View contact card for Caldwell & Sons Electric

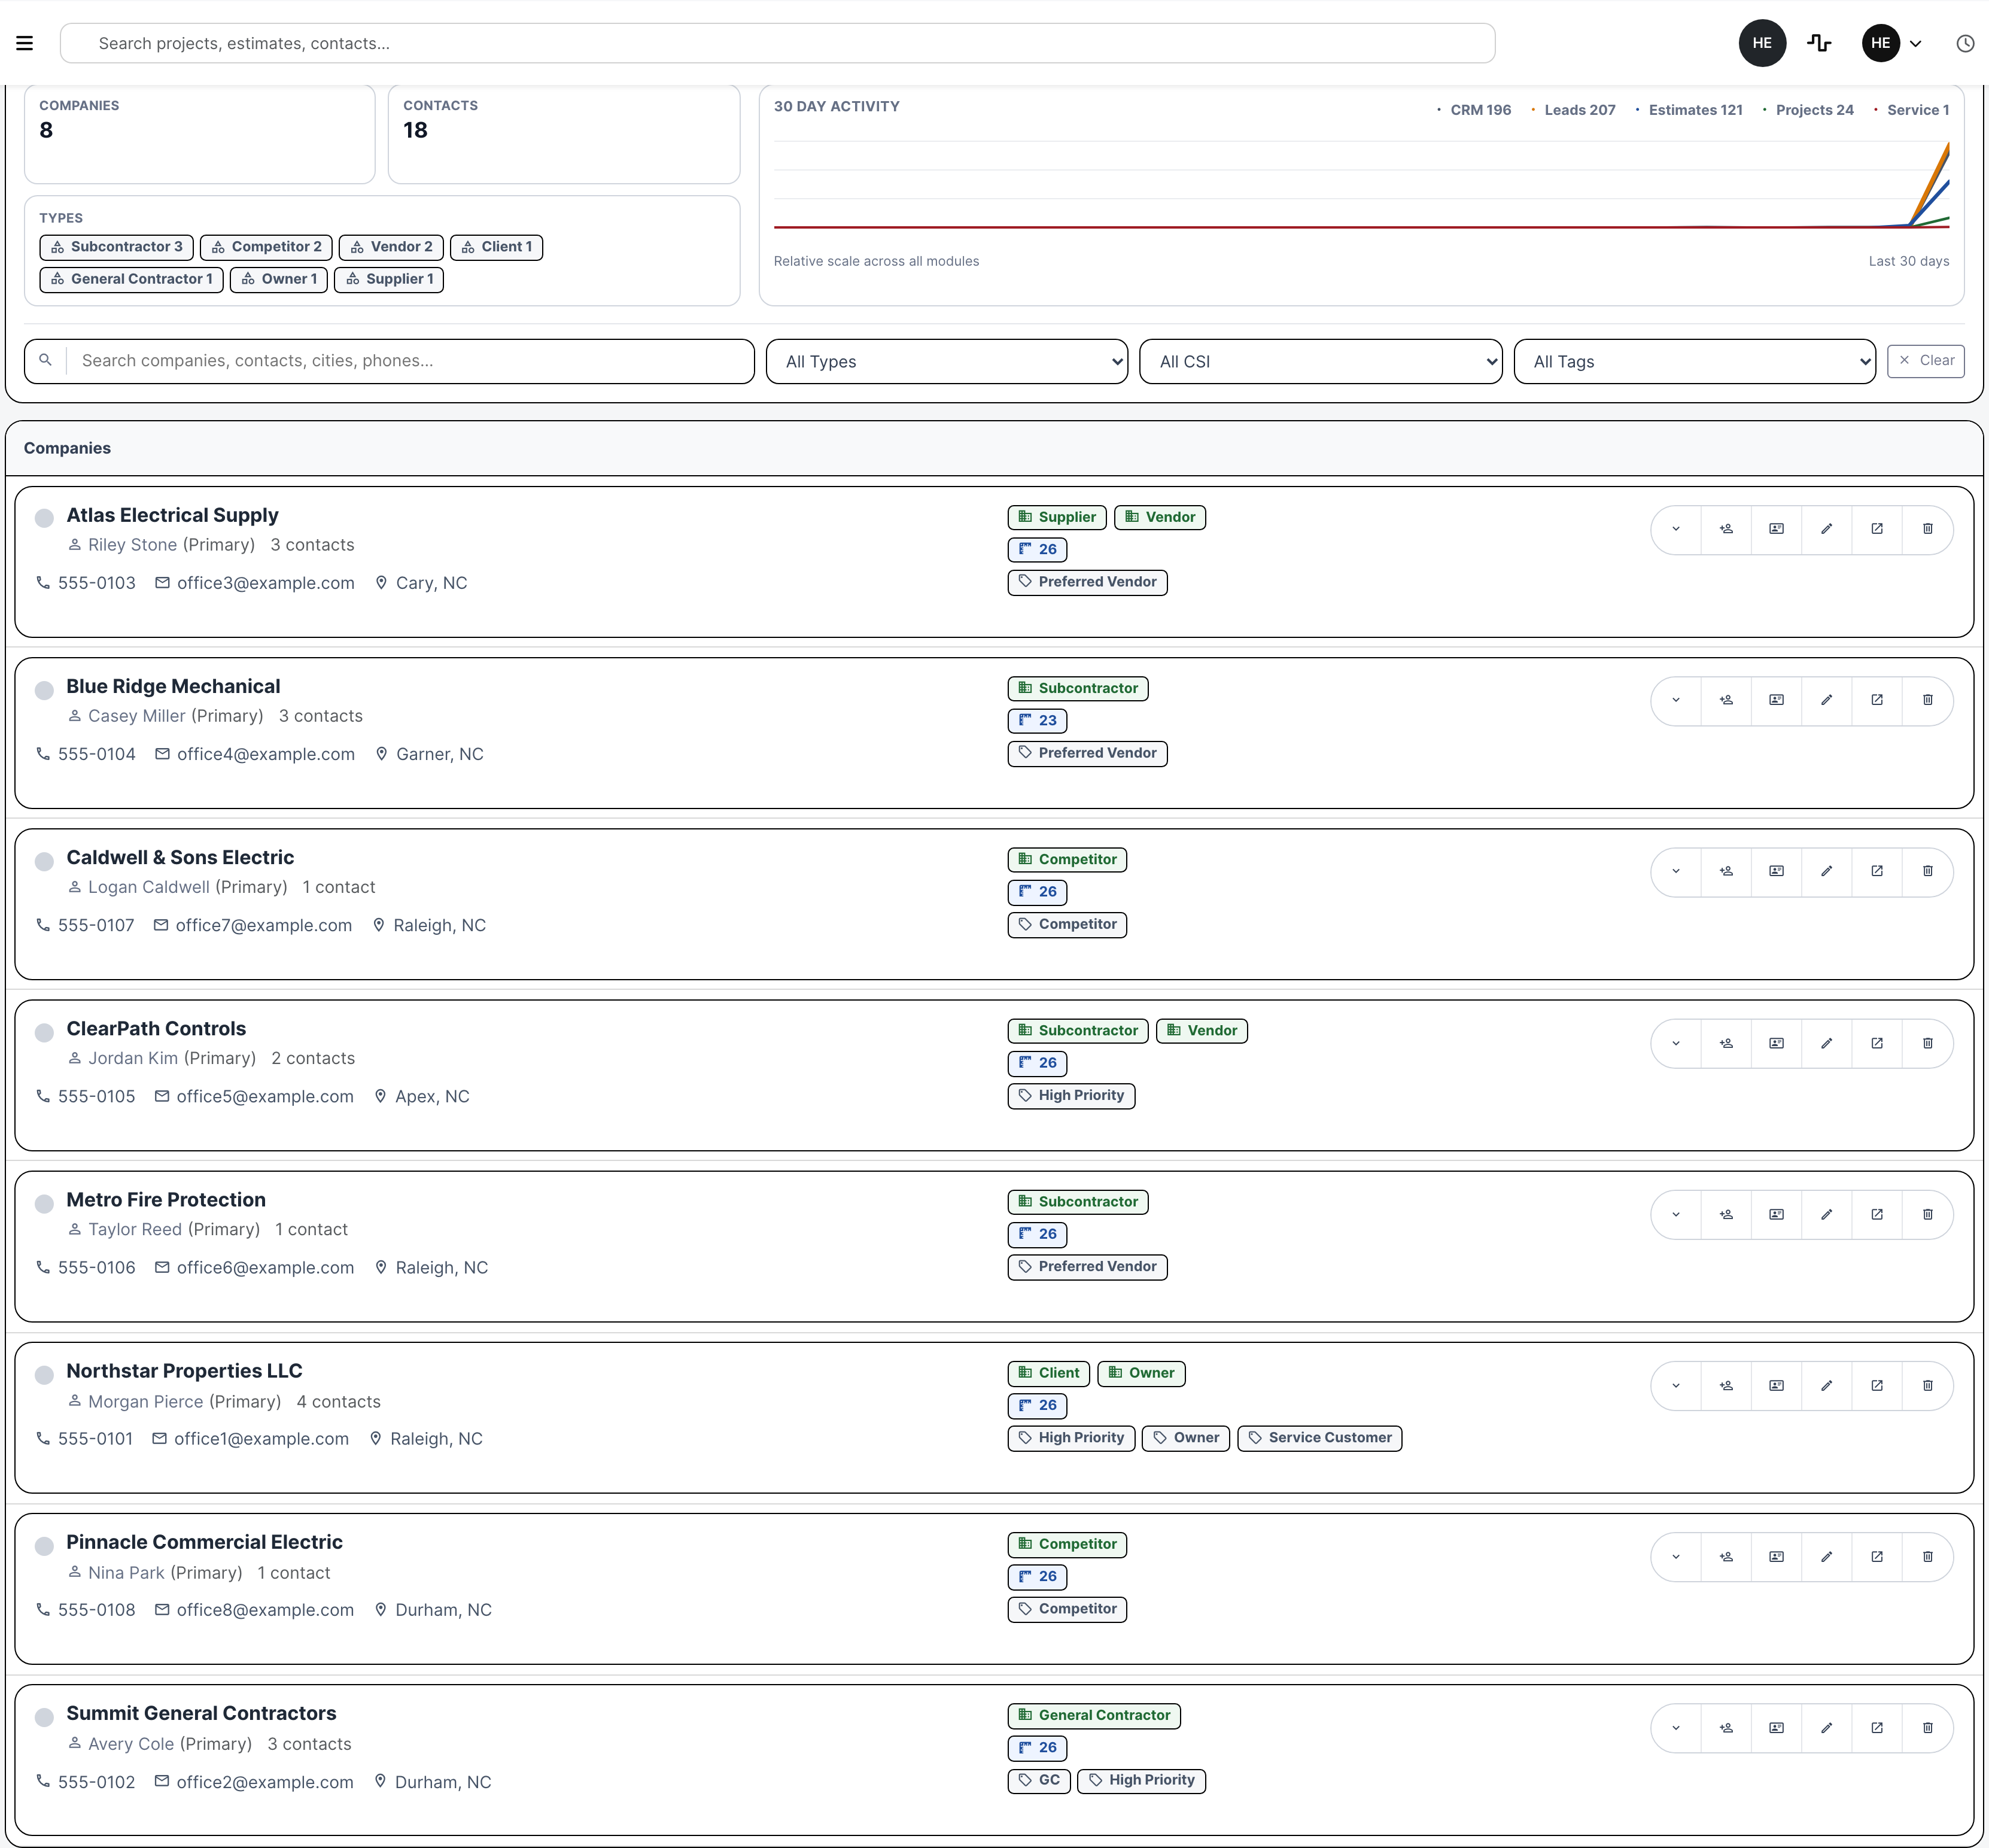click(1776, 871)
